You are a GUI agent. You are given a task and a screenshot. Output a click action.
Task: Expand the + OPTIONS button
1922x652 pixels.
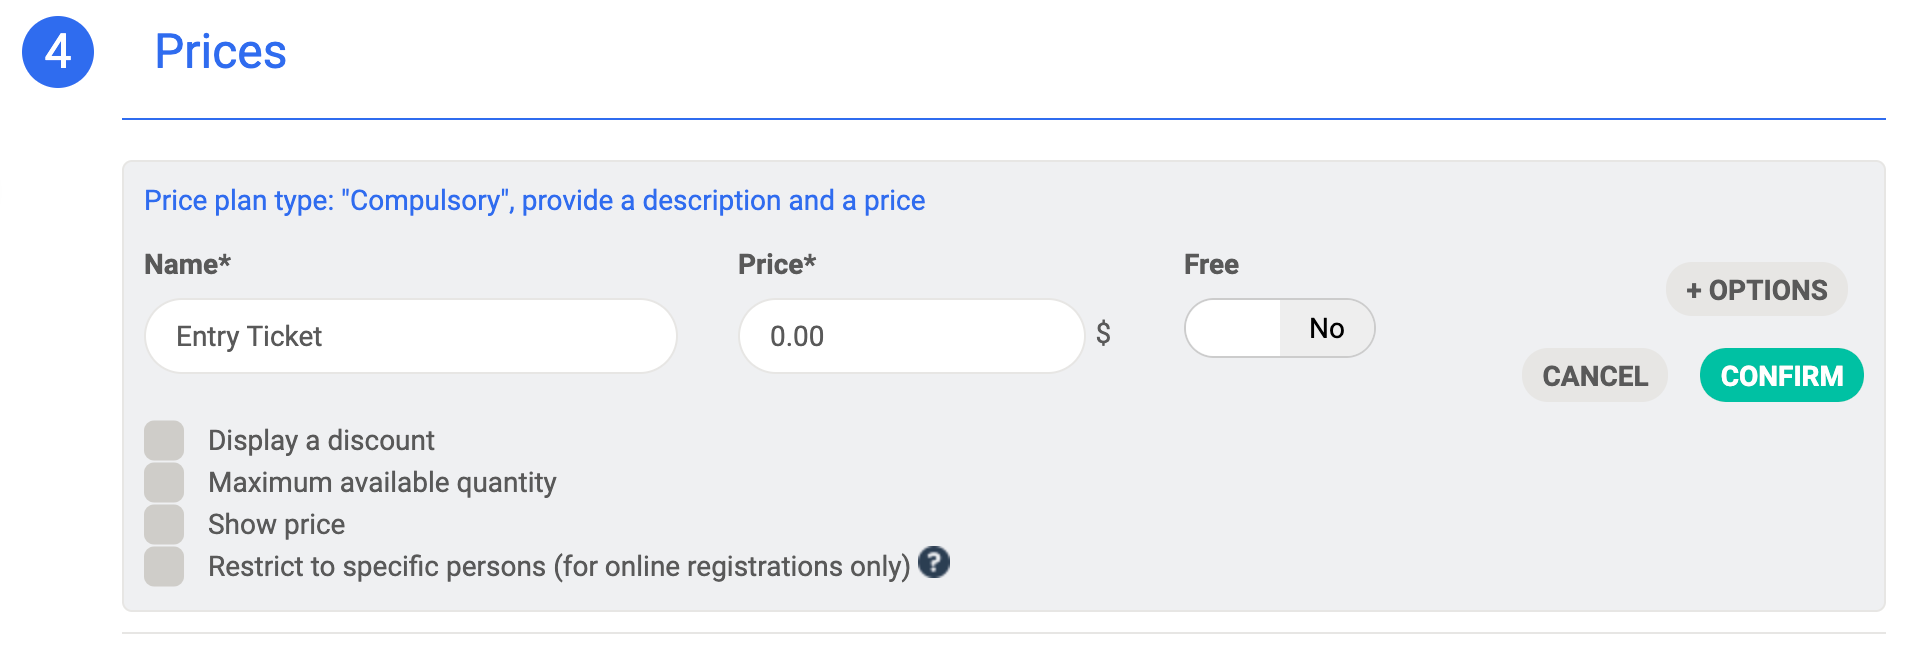(x=1756, y=290)
